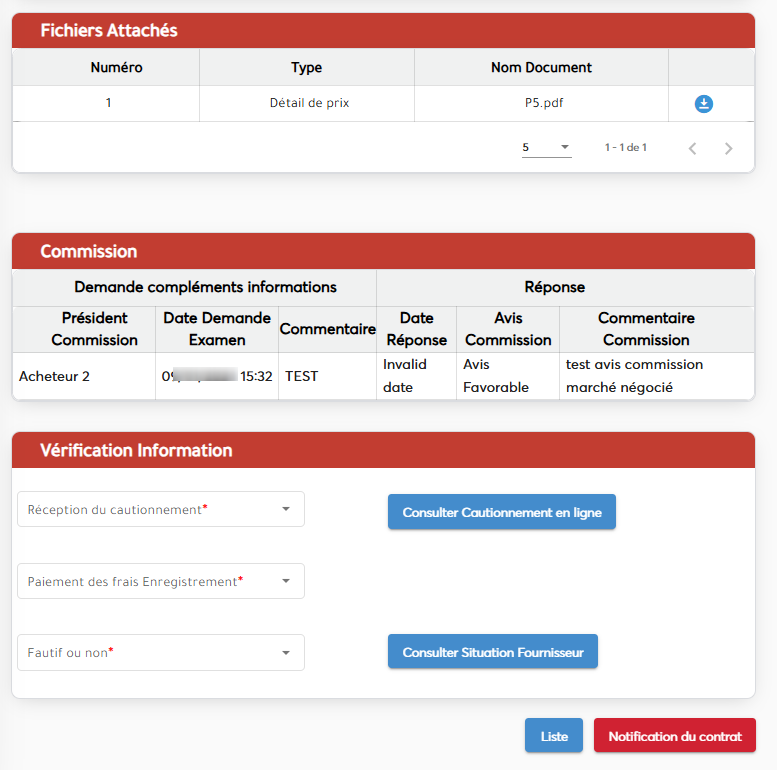The image size is (777, 770).
Task: Click the Avis Favorable cell
Action: pyautogui.click(x=496, y=376)
